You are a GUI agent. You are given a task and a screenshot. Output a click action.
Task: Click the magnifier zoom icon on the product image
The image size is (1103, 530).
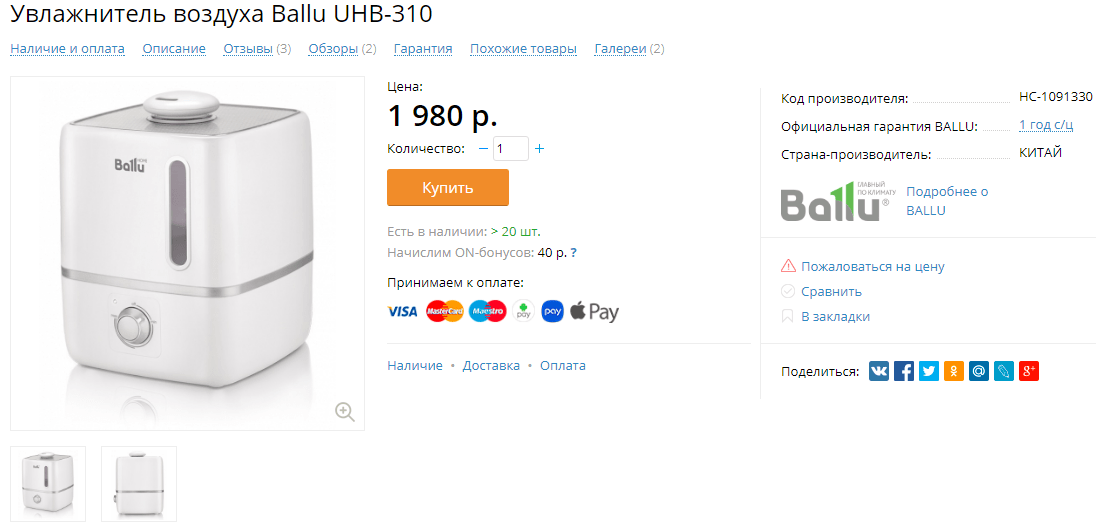point(345,412)
